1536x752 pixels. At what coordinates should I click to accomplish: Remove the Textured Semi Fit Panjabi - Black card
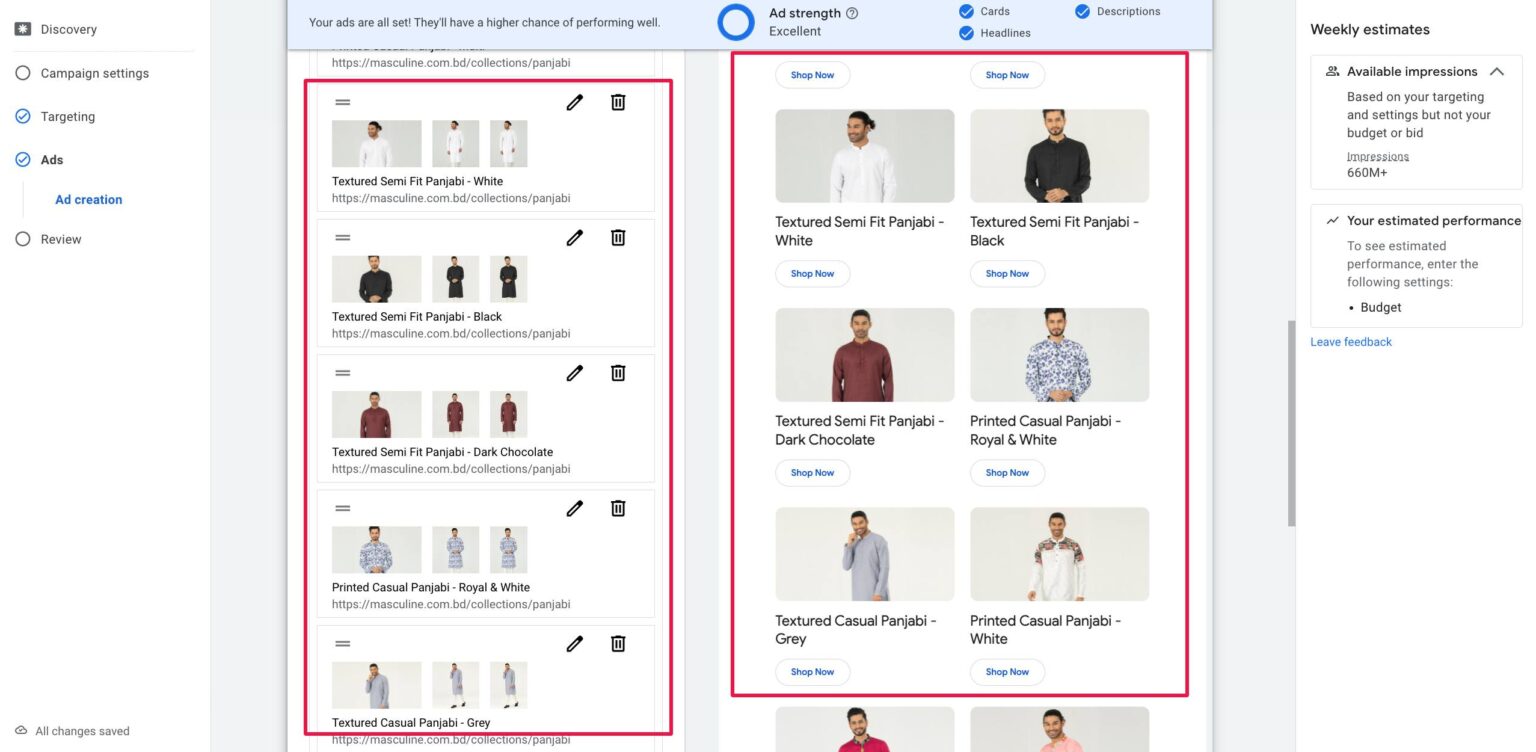618,237
